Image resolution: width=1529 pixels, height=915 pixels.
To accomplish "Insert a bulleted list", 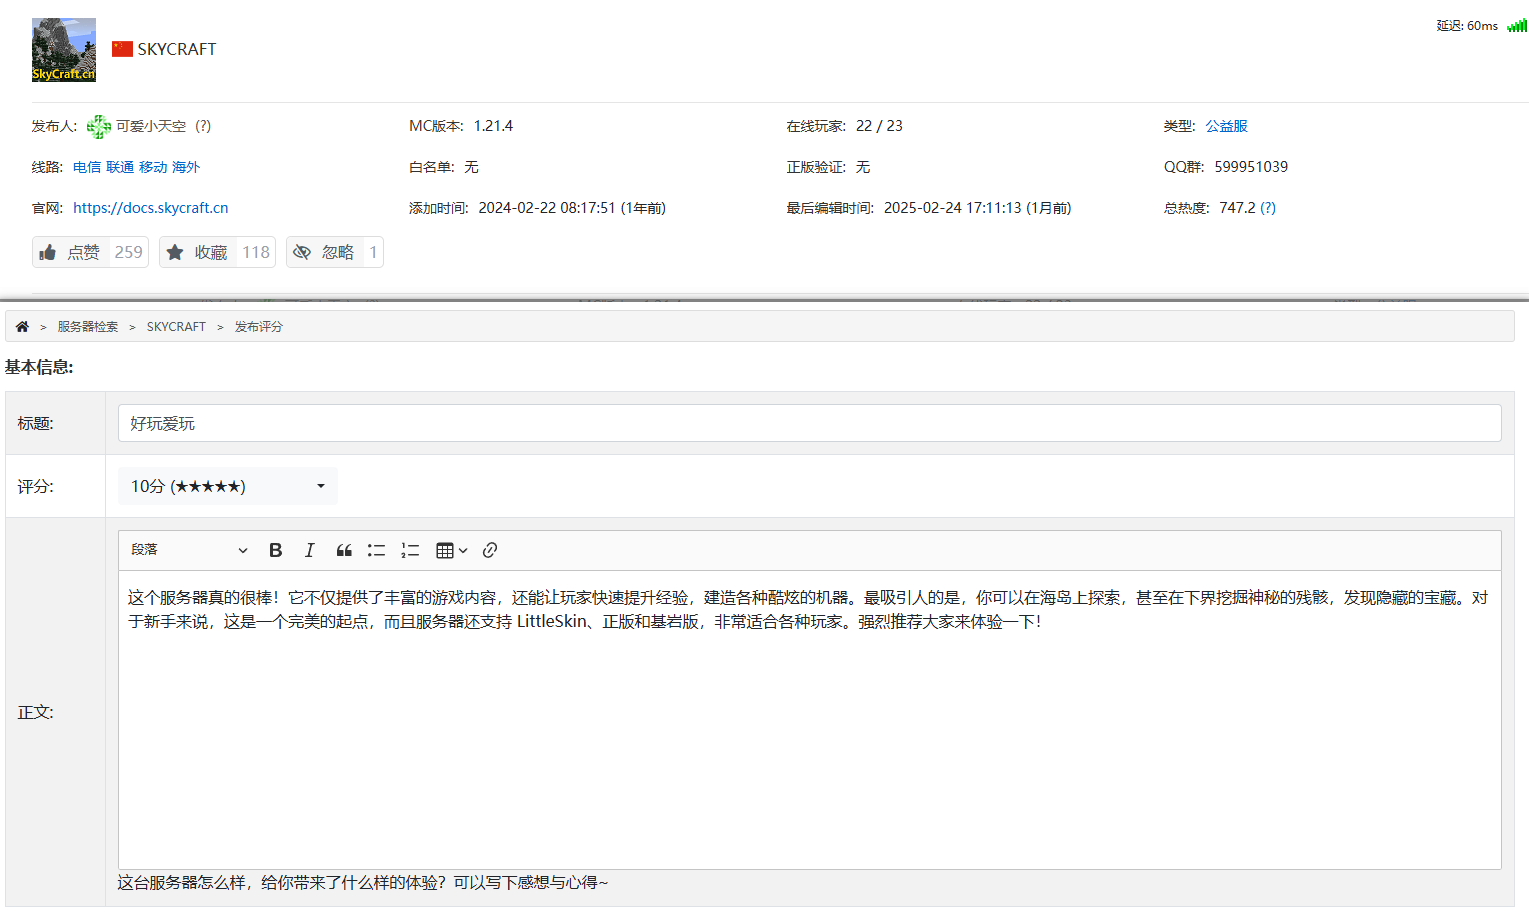I will click(376, 550).
